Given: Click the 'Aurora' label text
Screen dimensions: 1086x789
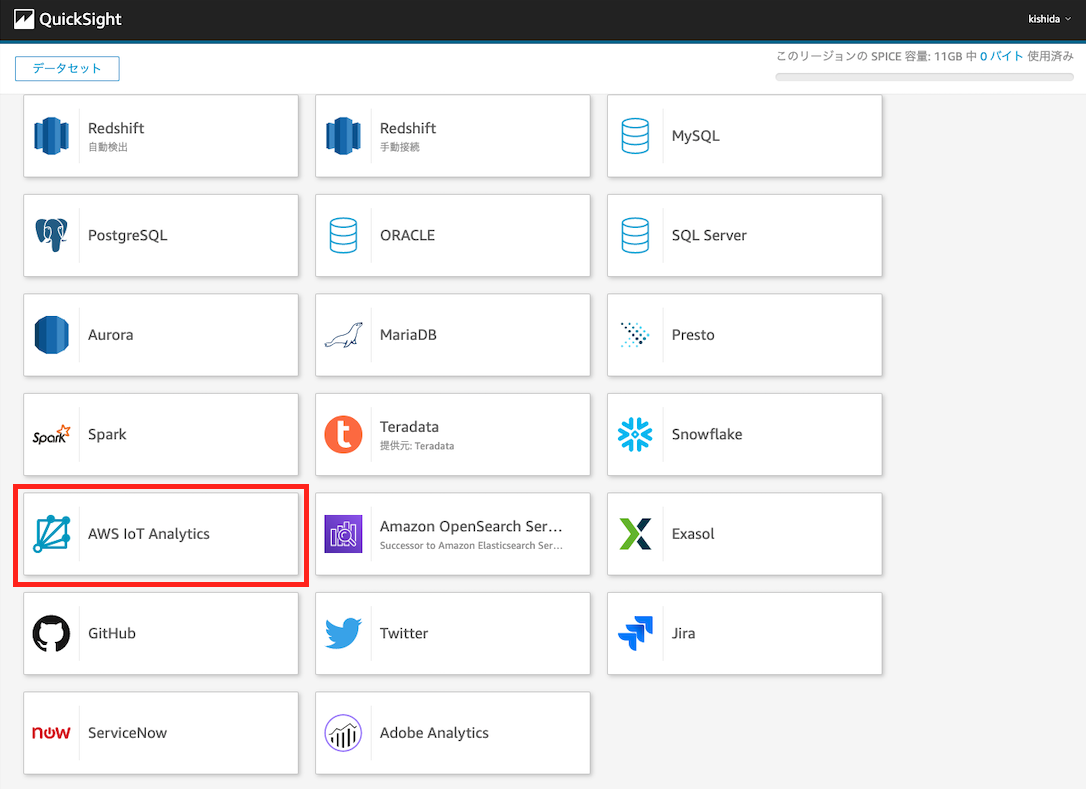Looking at the screenshot, I should 111,335.
